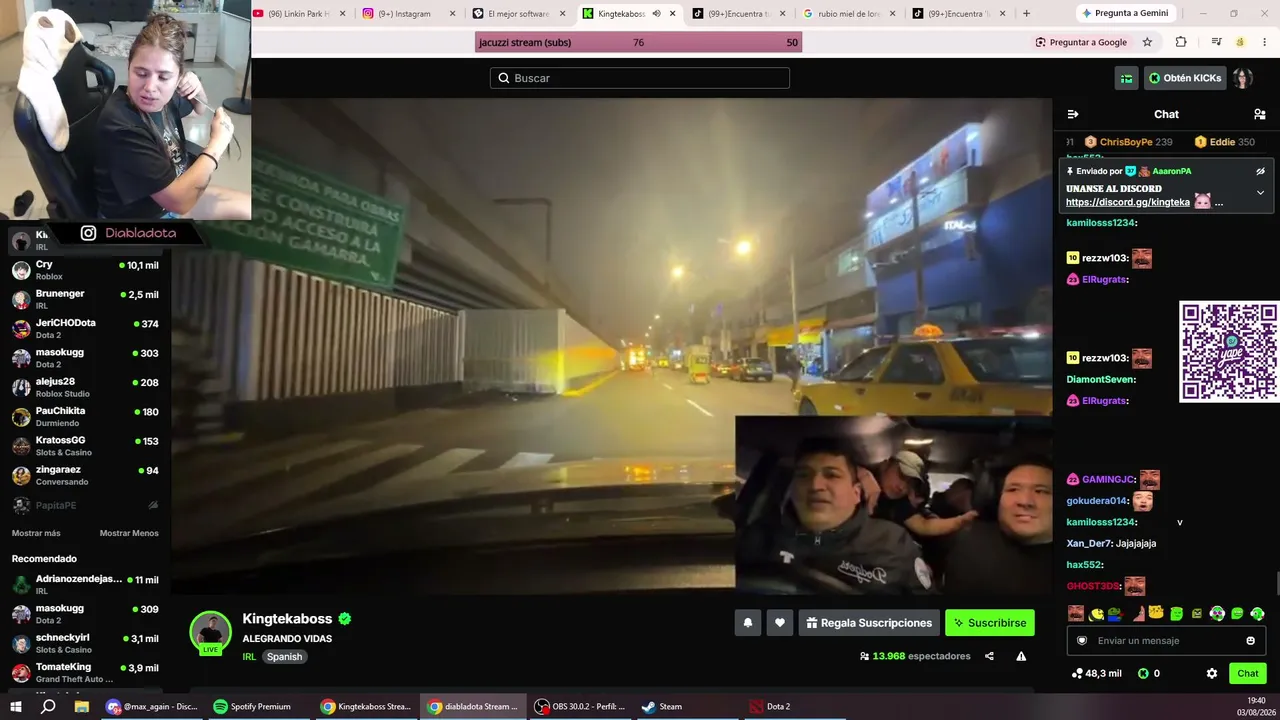The width and height of the screenshot is (1280, 720).
Task: Open the chat identity shield icon
Action: (x=1082, y=641)
